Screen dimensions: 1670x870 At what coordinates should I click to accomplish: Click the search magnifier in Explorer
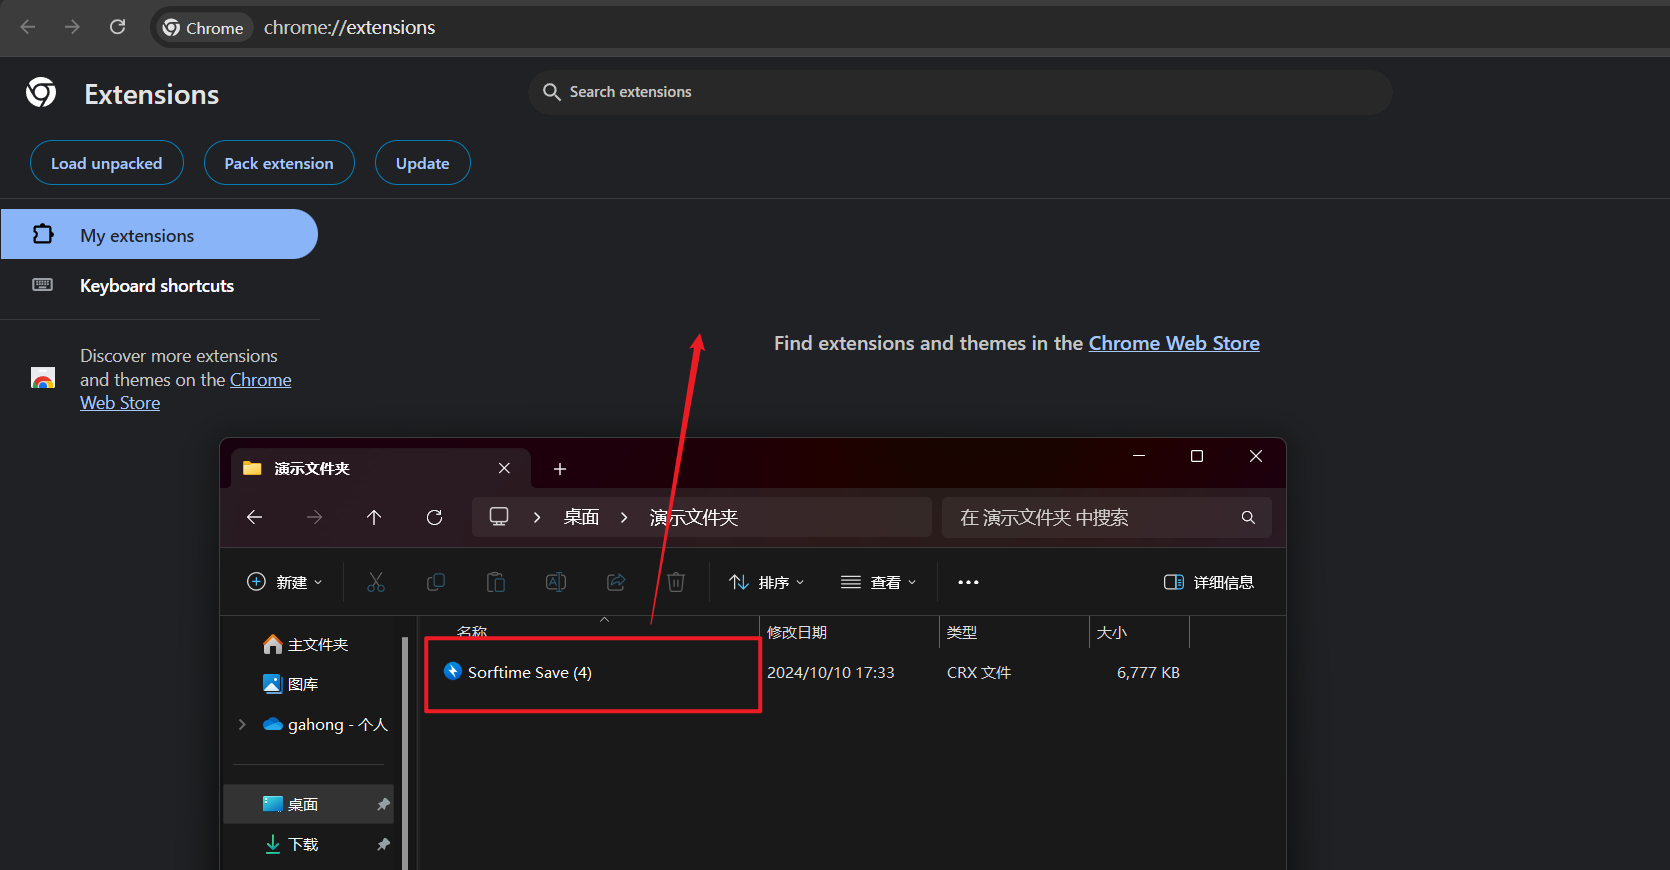click(1248, 517)
